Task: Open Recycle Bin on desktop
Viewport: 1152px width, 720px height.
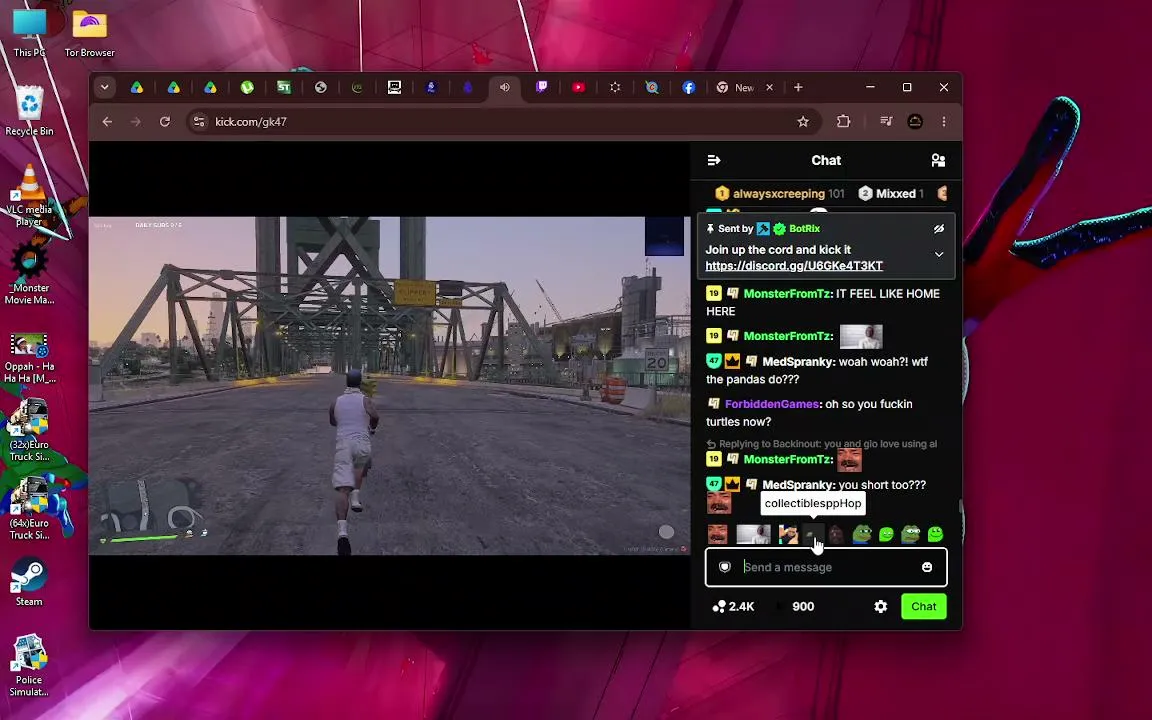Action: pos(29,110)
